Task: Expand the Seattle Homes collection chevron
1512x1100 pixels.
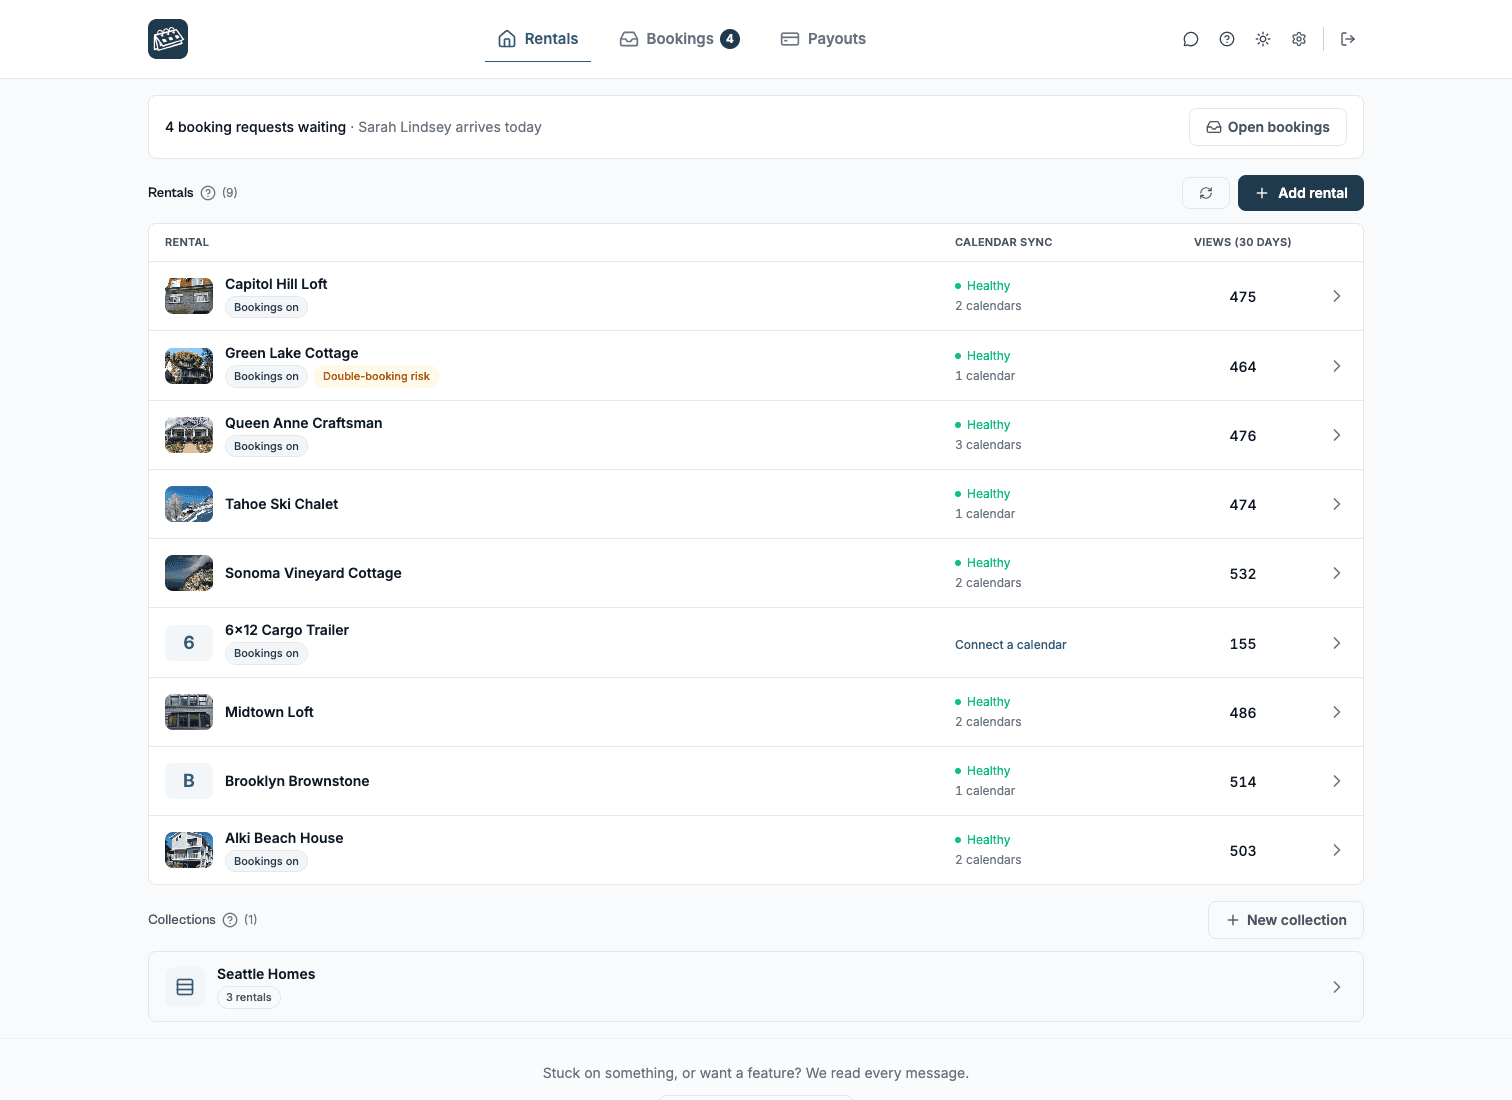Action: pos(1337,987)
